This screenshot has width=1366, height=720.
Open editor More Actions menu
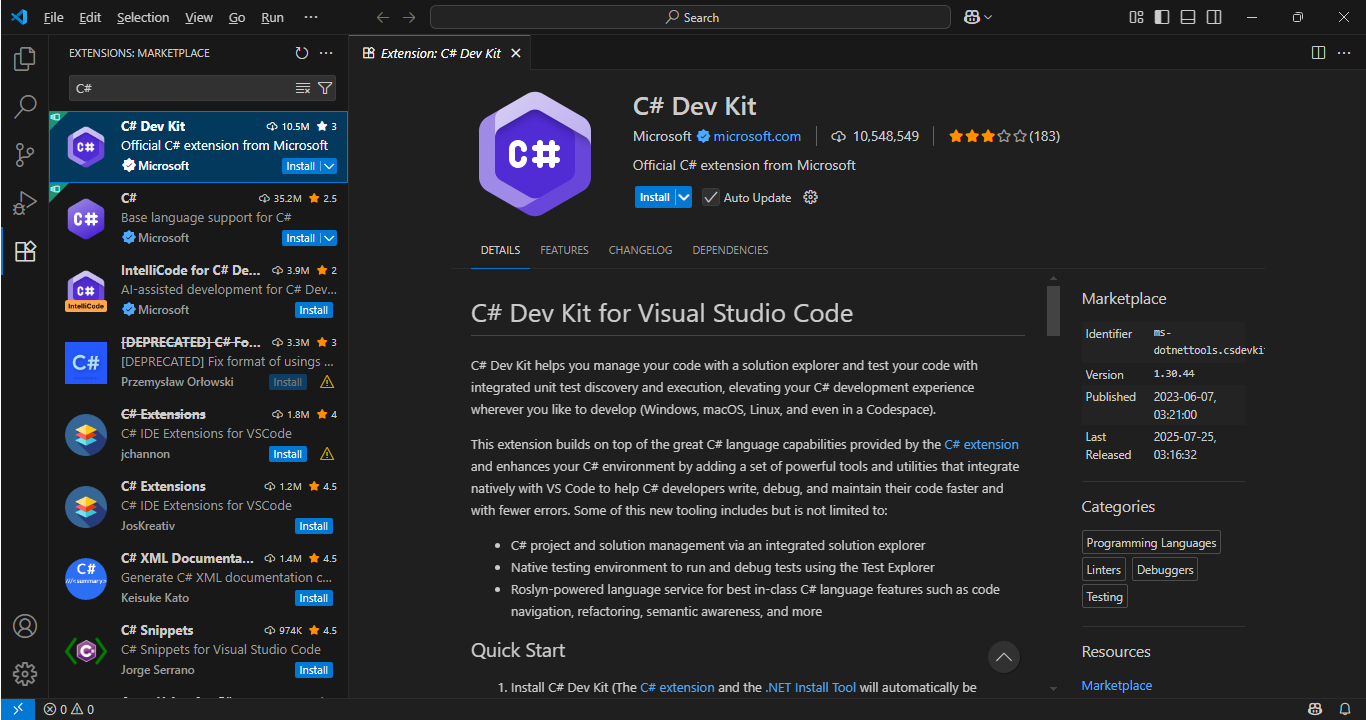[x=1343, y=53]
